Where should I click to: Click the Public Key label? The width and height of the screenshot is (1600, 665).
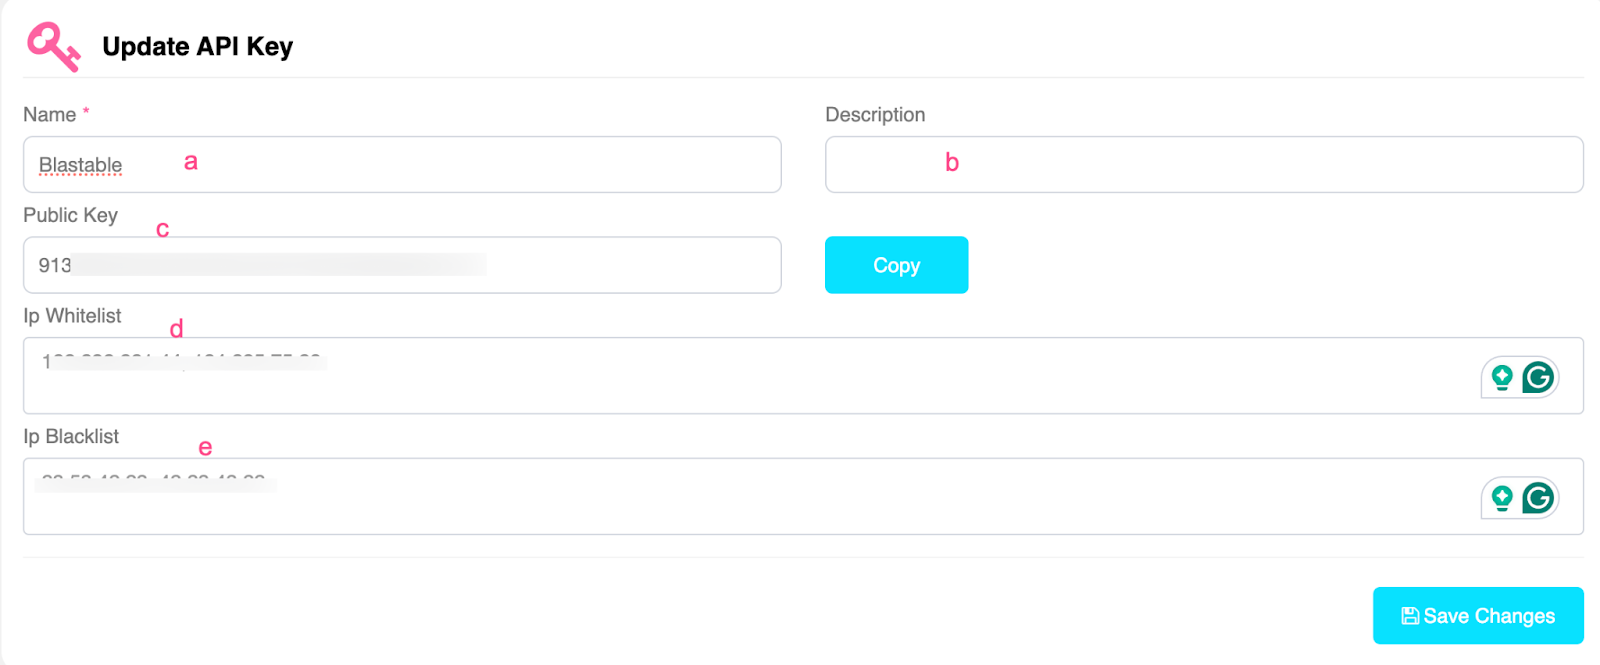[x=70, y=215]
